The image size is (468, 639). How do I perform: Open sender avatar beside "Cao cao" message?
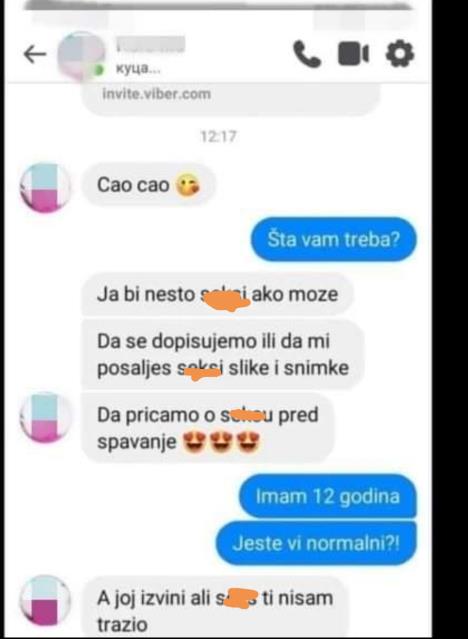coord(45,188)
